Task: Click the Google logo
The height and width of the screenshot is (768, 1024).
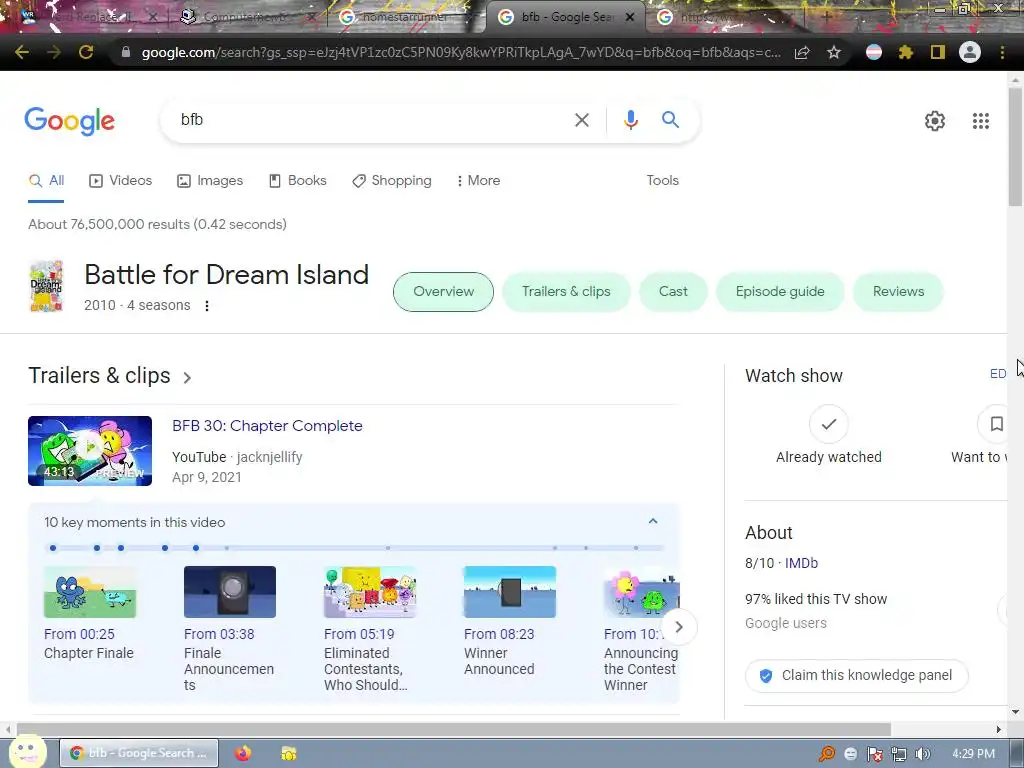Action: pyautogui.click(x=70, y=121)
